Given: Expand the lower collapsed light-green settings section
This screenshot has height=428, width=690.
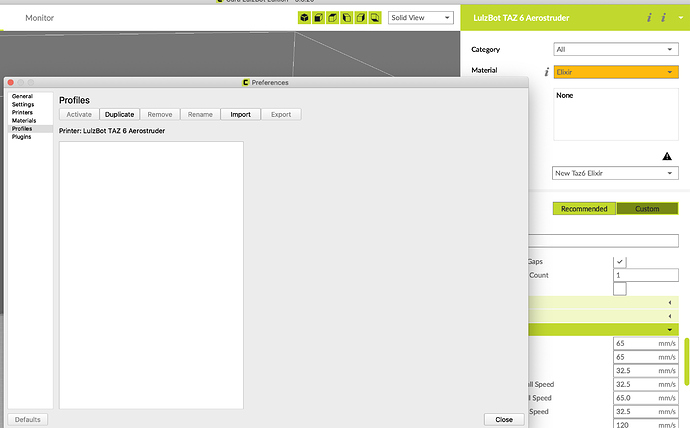Looking at the screenshot, I should (603, 316).
